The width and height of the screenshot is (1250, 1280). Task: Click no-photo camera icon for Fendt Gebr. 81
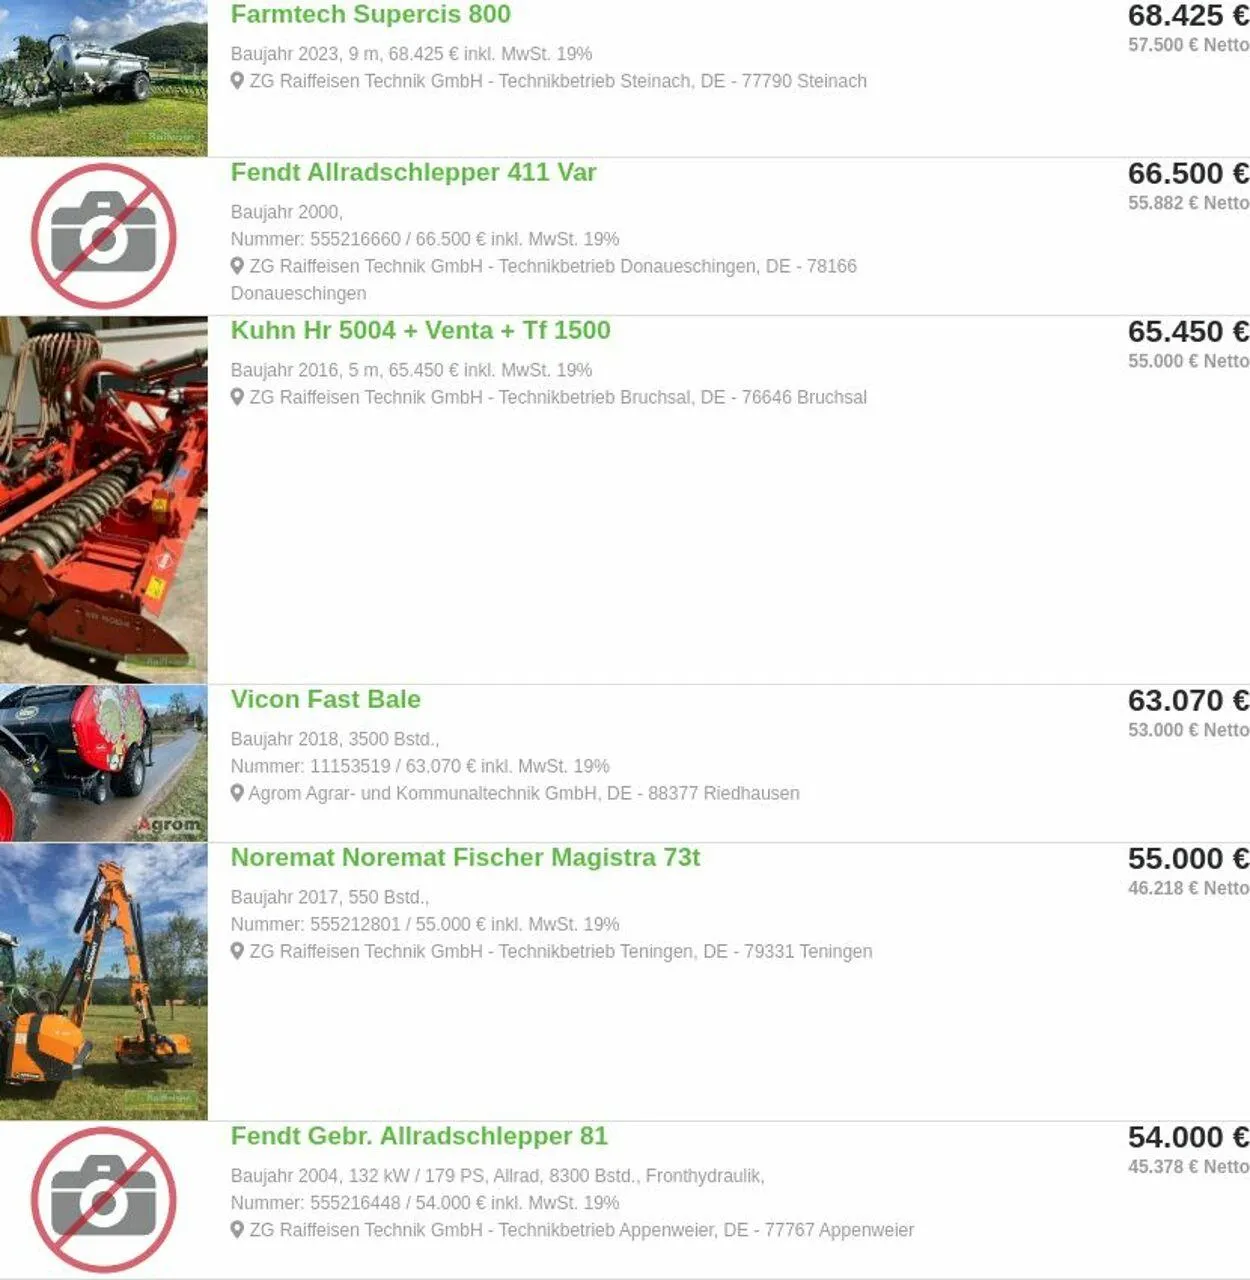(104, 1200)
